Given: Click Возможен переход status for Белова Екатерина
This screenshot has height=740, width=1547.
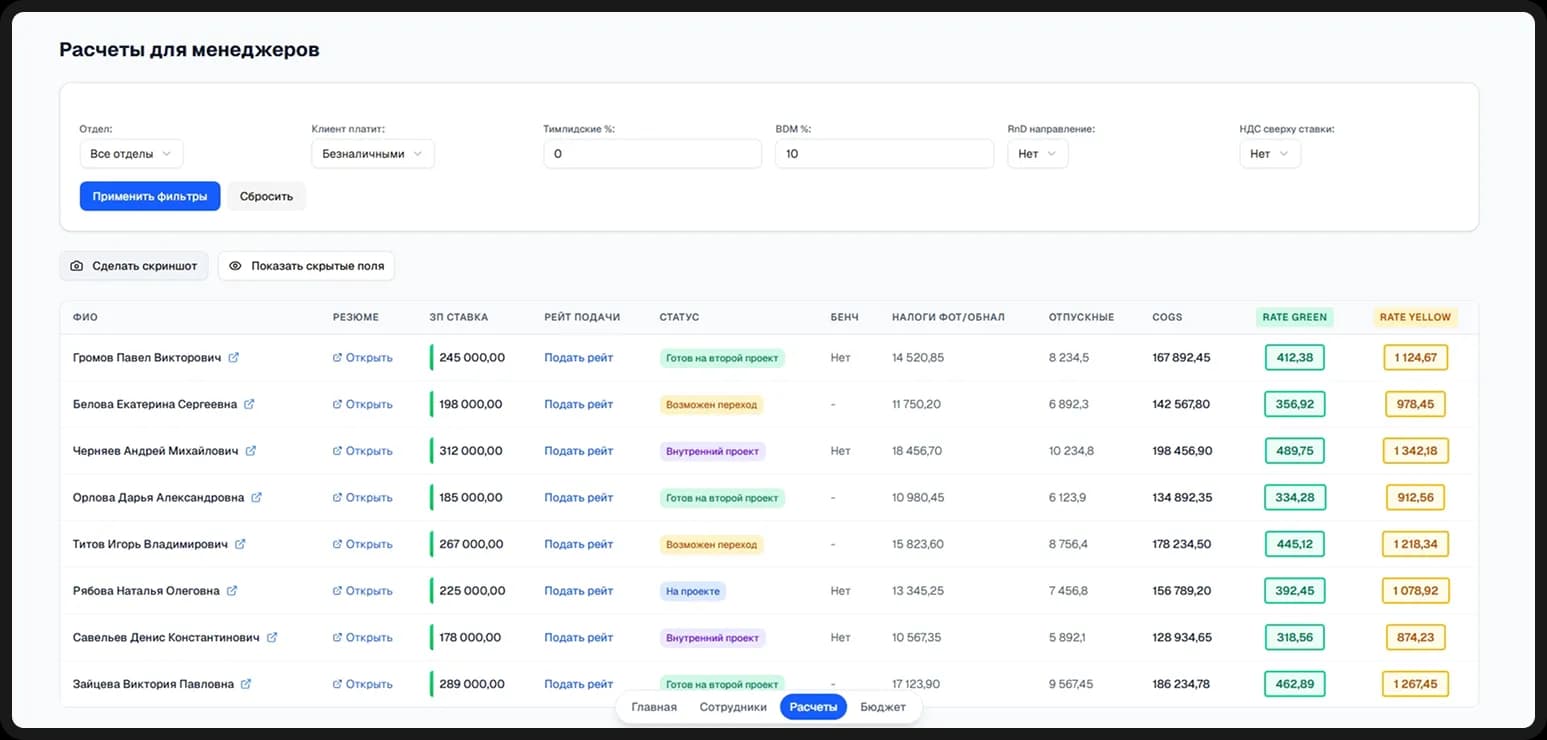Looking at the screenshot, I should pos(711,404).
